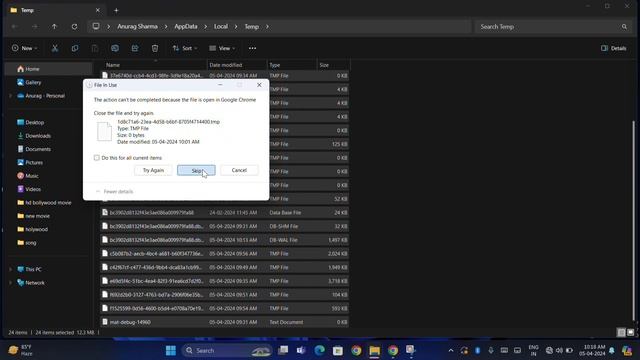Open the New dropdown
This screenshot has width=640, height=360.
tap(24, 48)
